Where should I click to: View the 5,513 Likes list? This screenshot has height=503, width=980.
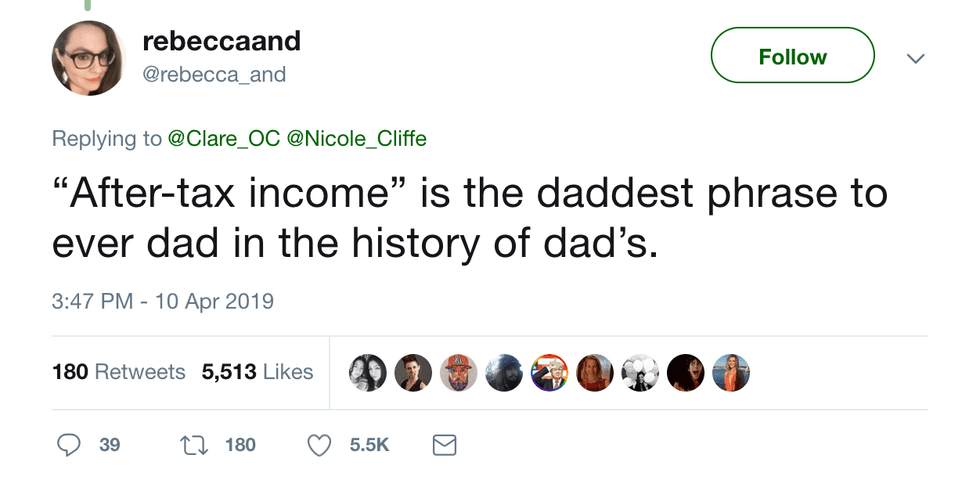pyautogui.click(x=257, y=372)
